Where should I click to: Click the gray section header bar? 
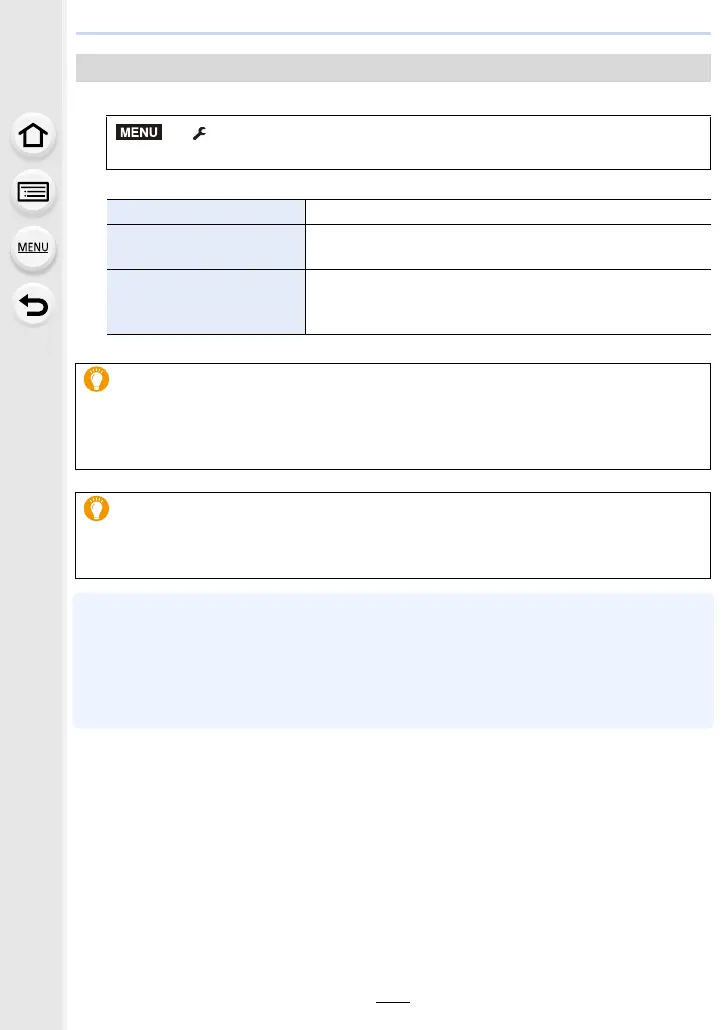coord(393,67)
